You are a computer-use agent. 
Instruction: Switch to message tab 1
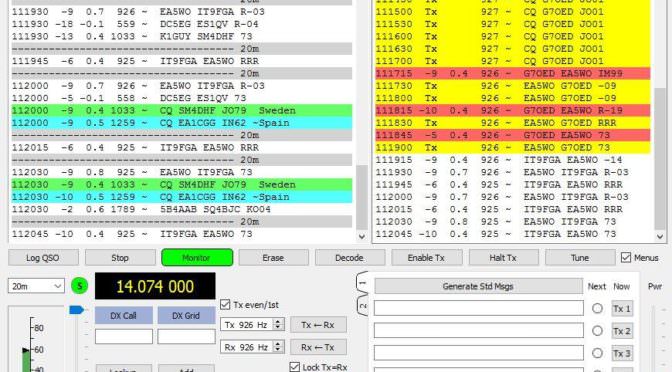pyautogui.click(x=362, y=283)
